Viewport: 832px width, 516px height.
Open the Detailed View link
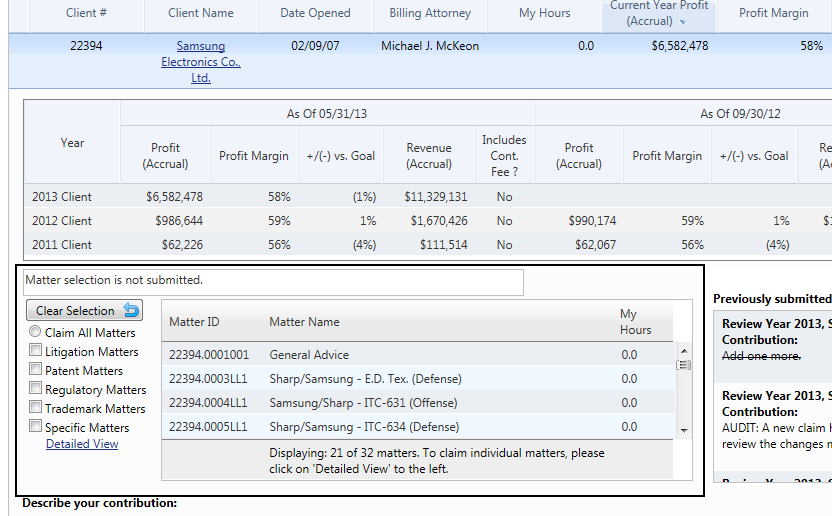(x=82, y=444)
